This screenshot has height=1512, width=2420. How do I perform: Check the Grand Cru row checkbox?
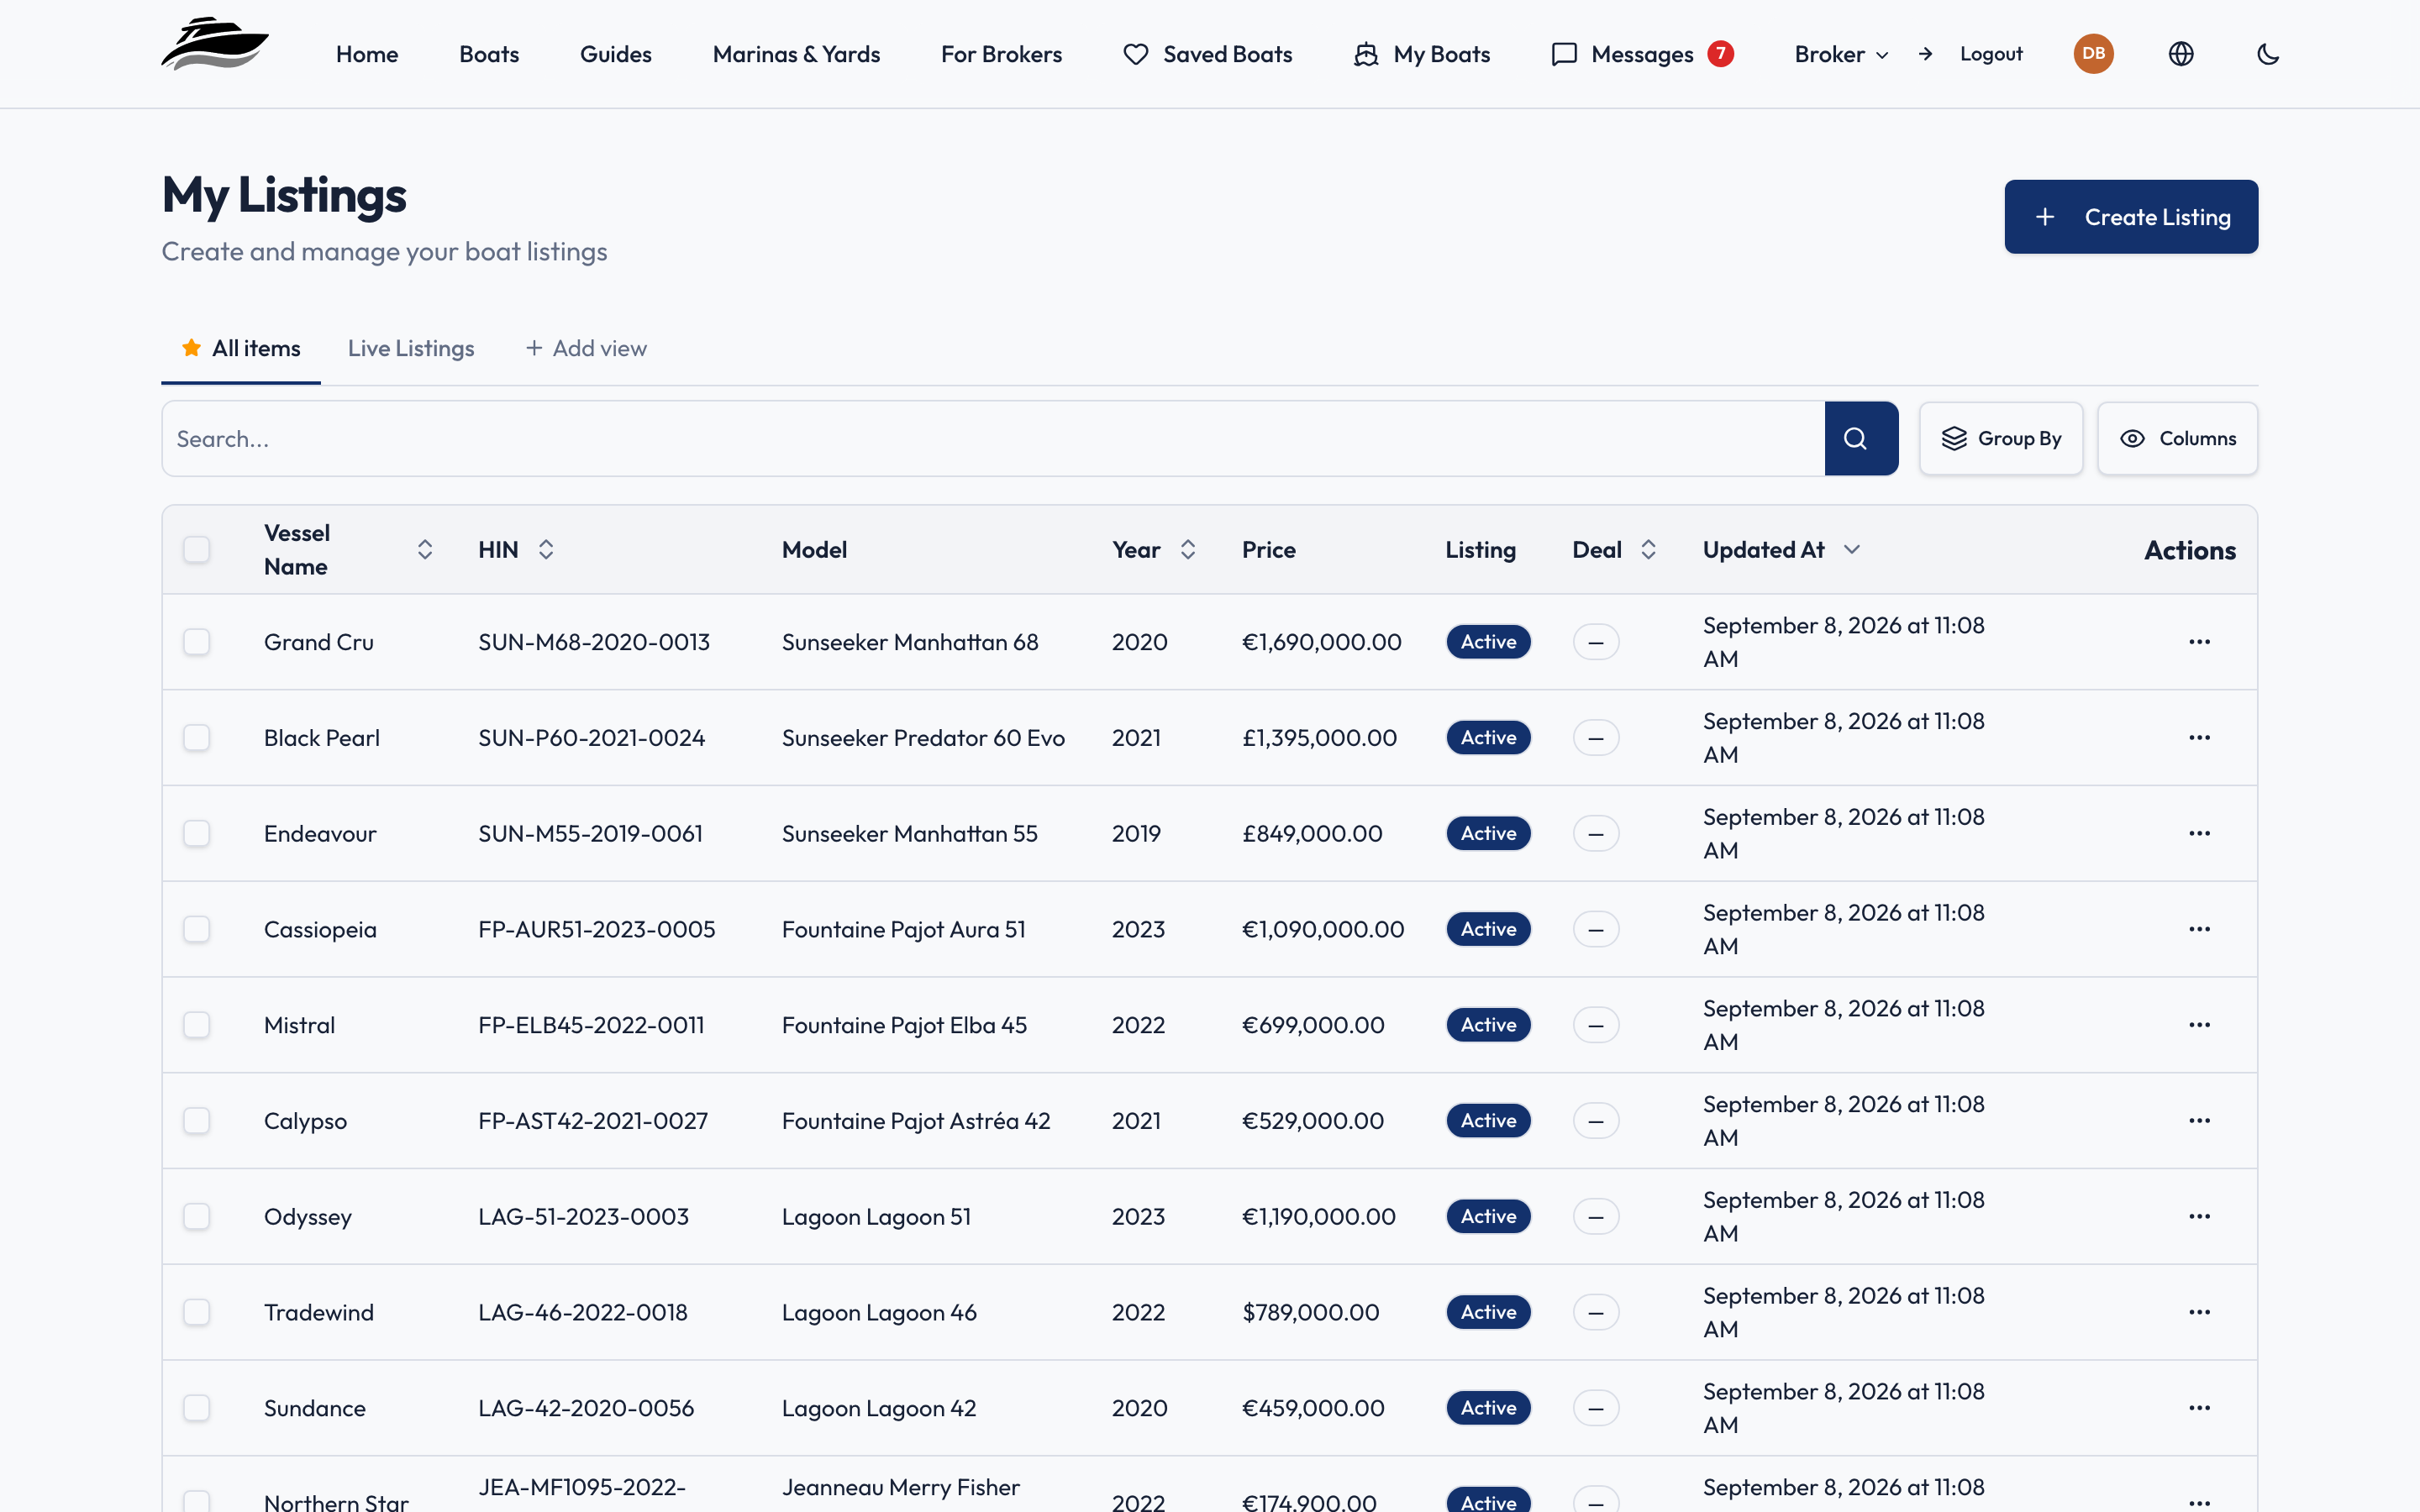click(197, 642)
